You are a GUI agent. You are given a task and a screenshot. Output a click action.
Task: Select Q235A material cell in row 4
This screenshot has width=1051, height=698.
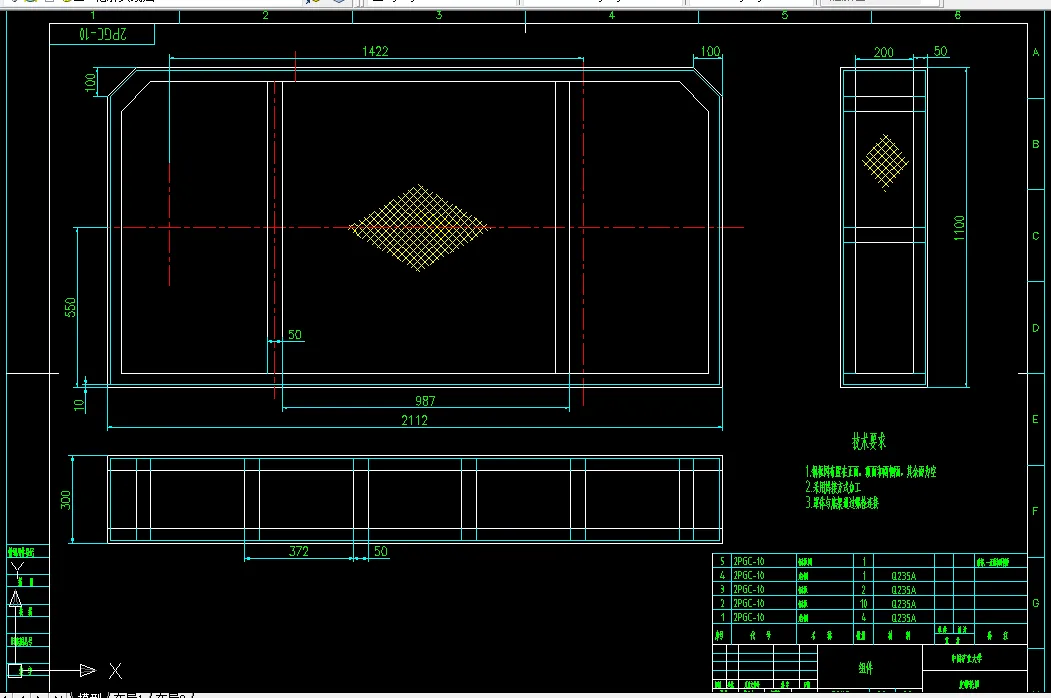[x=904, y=576]
